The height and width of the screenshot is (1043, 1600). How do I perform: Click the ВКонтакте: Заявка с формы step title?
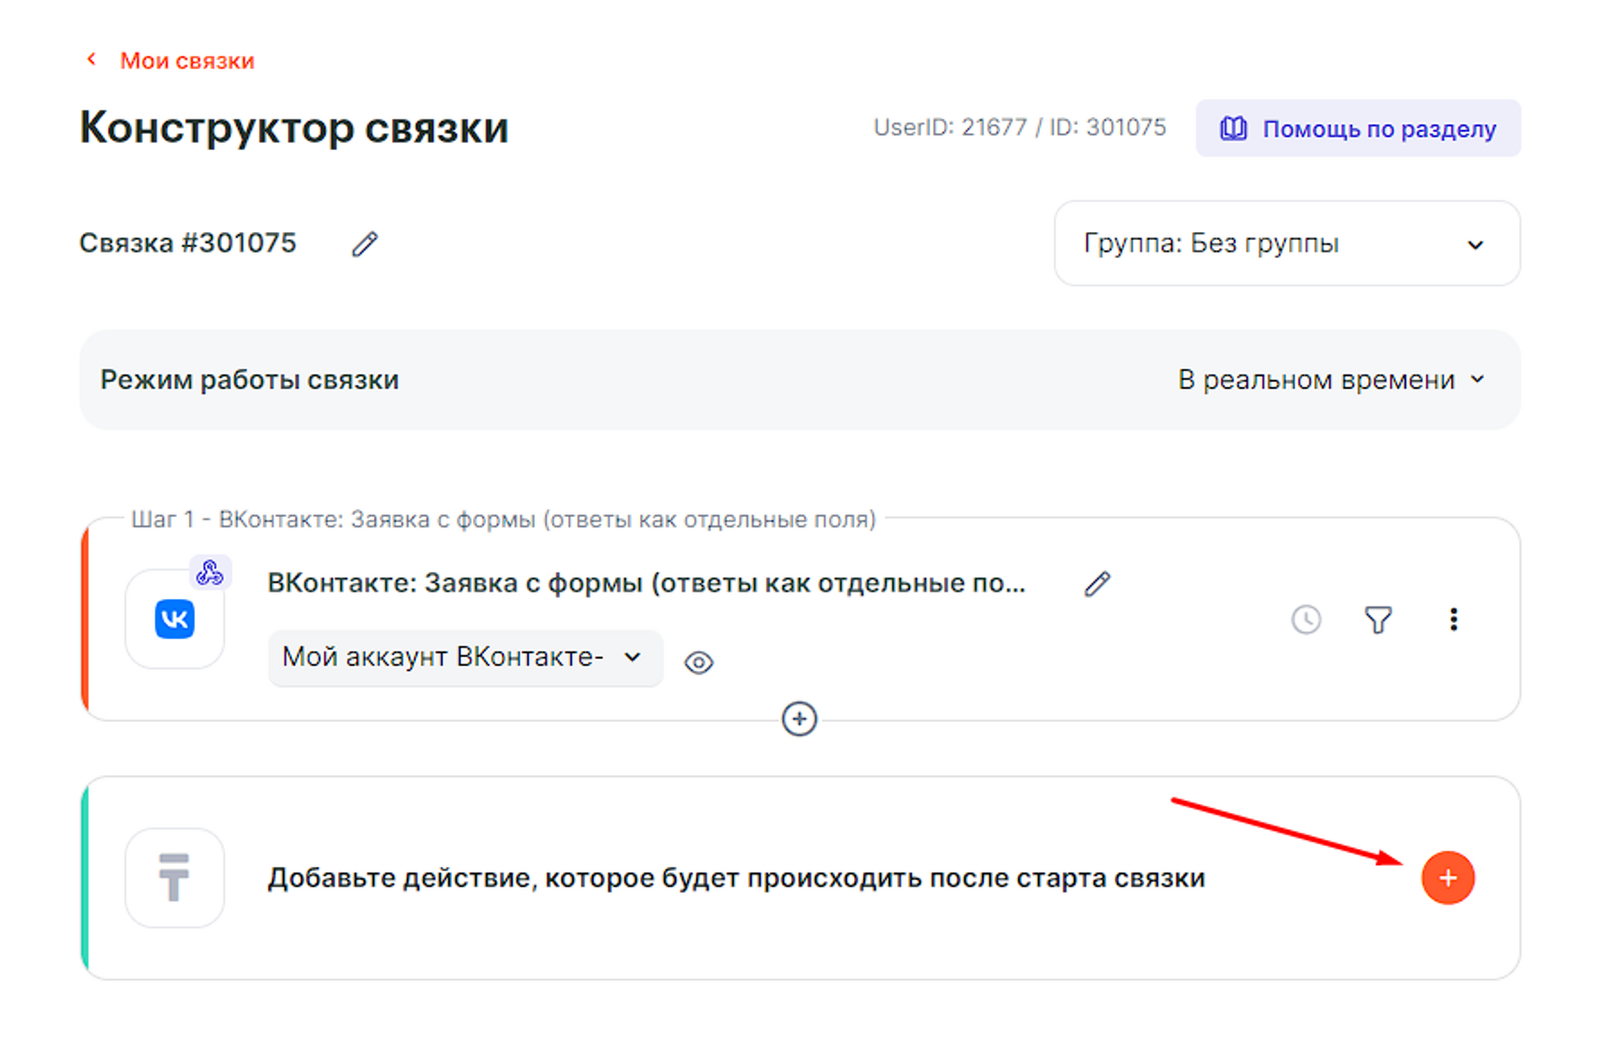click(x=646, y=583)
